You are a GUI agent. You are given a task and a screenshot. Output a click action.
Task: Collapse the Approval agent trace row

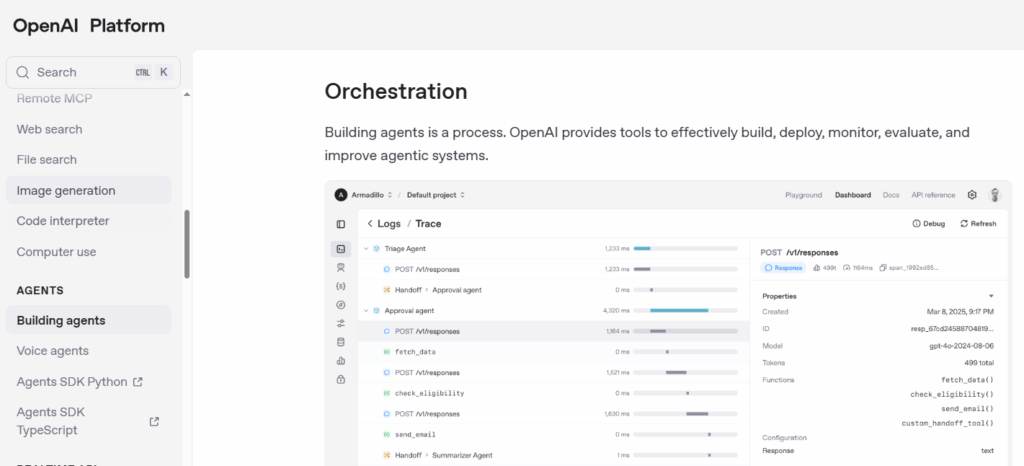coord(366,311)
